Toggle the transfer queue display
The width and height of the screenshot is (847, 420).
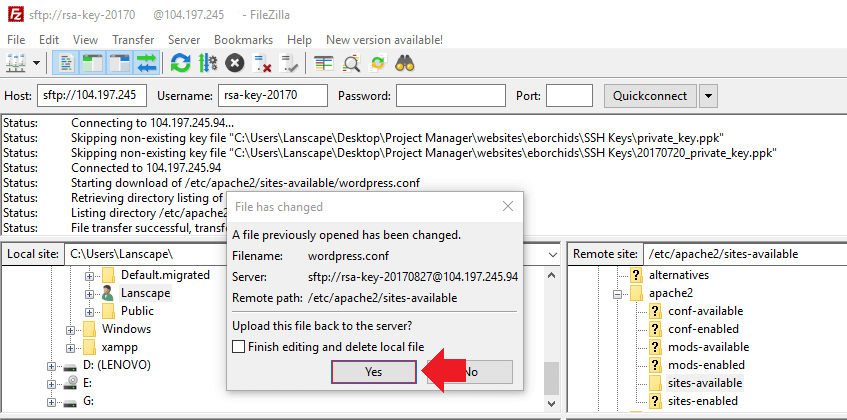tap(145, 63)
